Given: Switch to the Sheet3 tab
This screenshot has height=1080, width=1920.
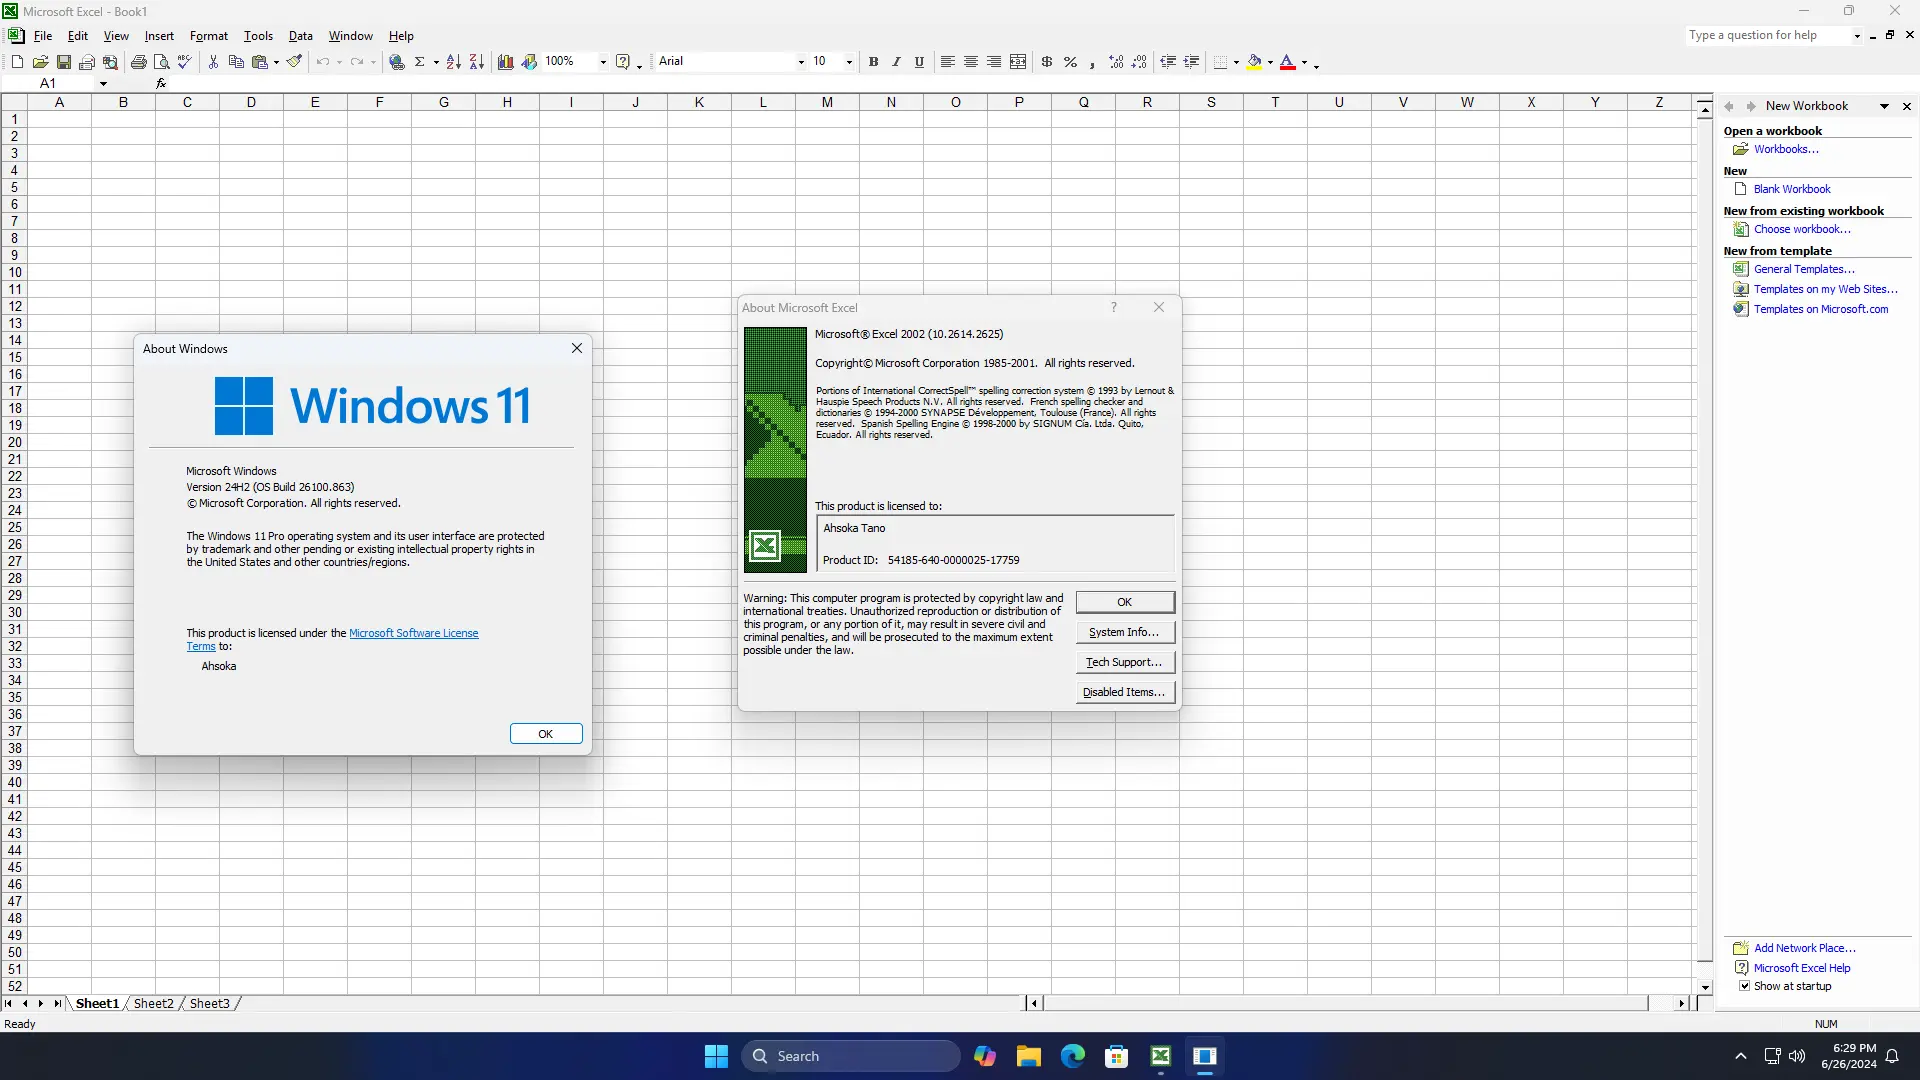Looking at the screenshot, I should click(x=209, y=1003).
